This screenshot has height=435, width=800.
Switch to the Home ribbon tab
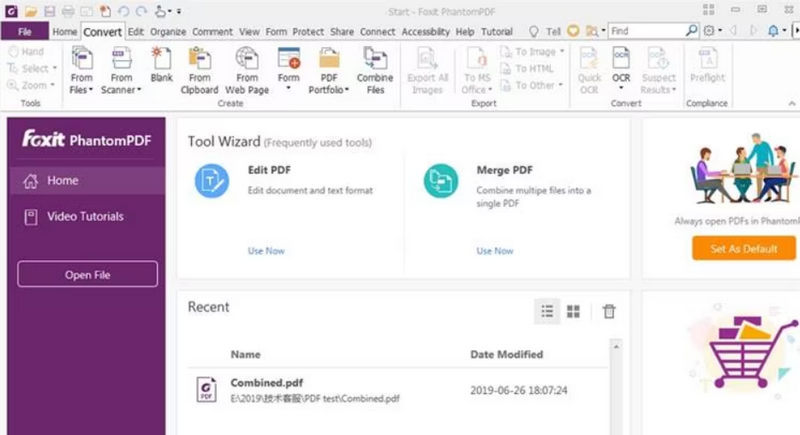coord(65,32)
